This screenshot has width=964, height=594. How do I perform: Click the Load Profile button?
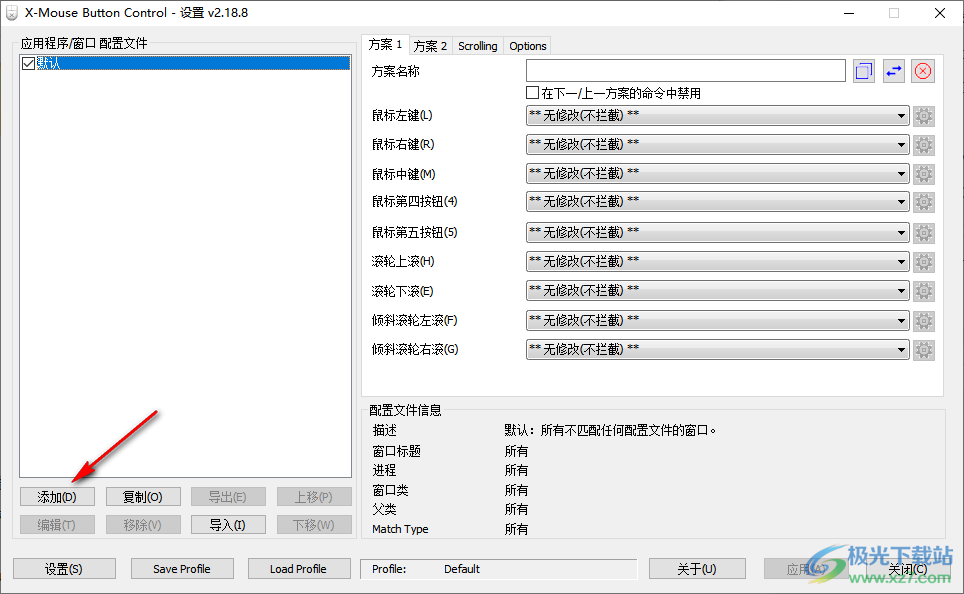tap(299, 569)
